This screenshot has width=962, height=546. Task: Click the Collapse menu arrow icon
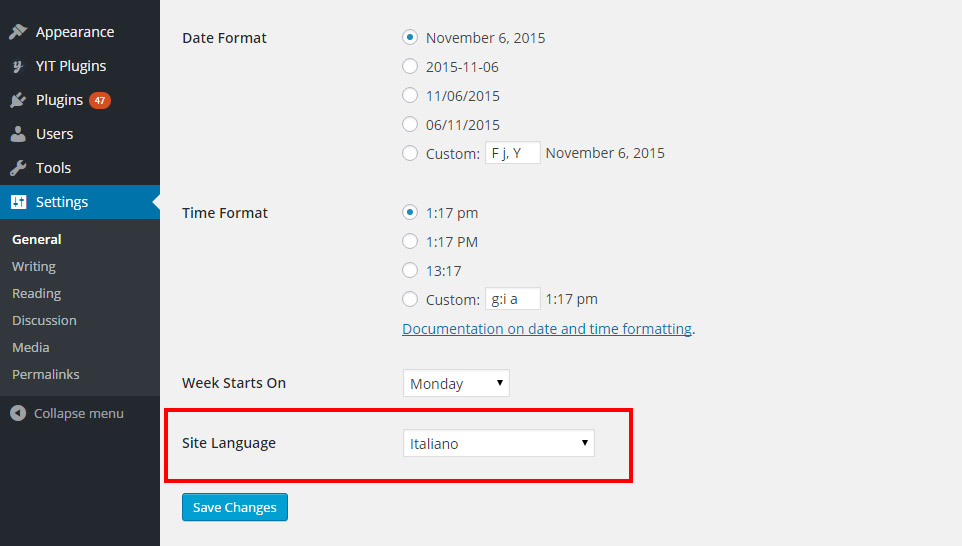click(x=18, y=413)
